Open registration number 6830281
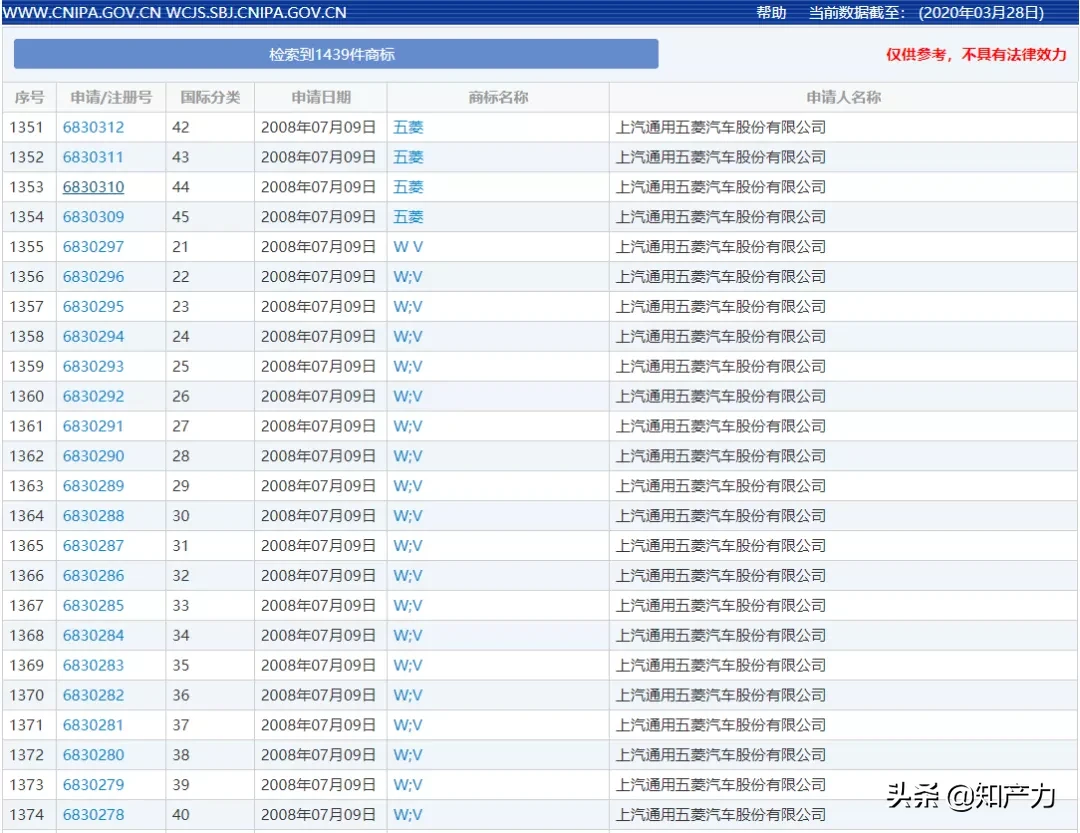Viewport: 1080px width, 833px height. coord(94,726)
